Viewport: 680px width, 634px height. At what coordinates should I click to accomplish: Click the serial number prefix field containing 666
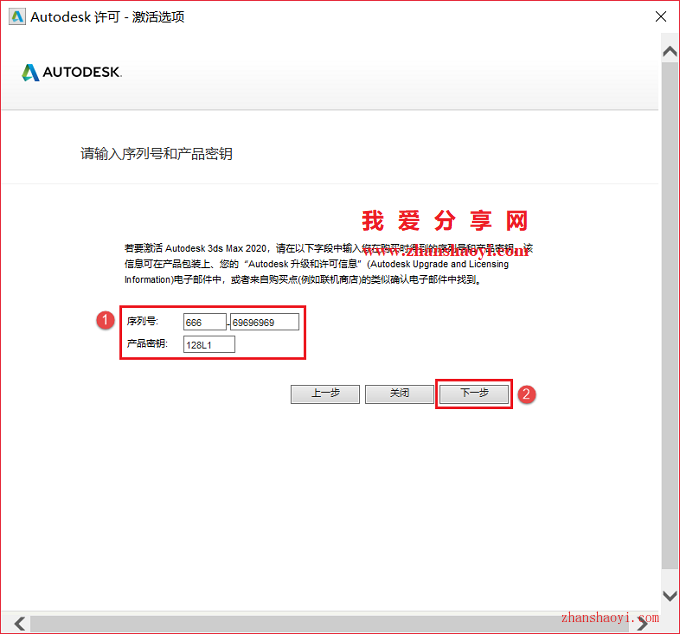tap(205, 322)
